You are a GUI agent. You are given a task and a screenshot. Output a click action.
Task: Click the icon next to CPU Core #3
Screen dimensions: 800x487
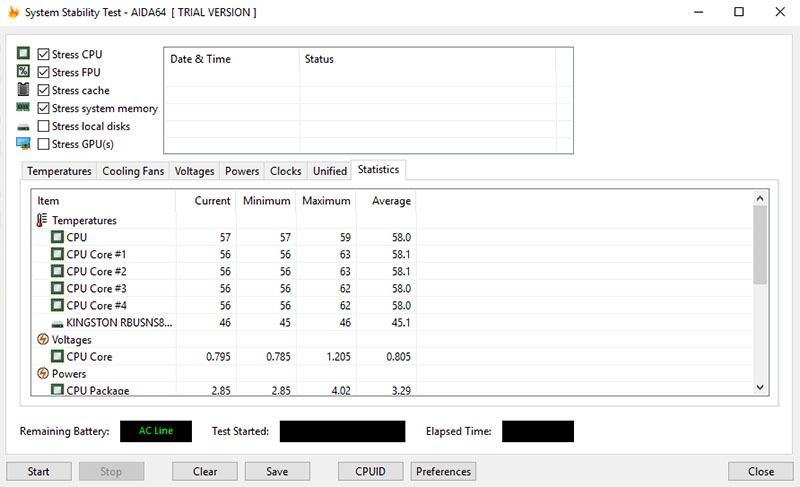[57, 288]
